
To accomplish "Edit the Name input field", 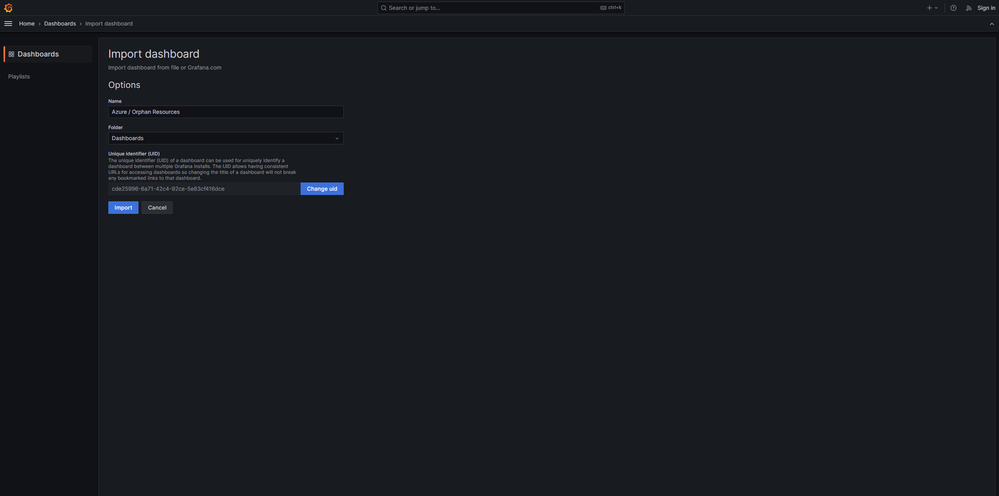I will [x=226, y=111].
